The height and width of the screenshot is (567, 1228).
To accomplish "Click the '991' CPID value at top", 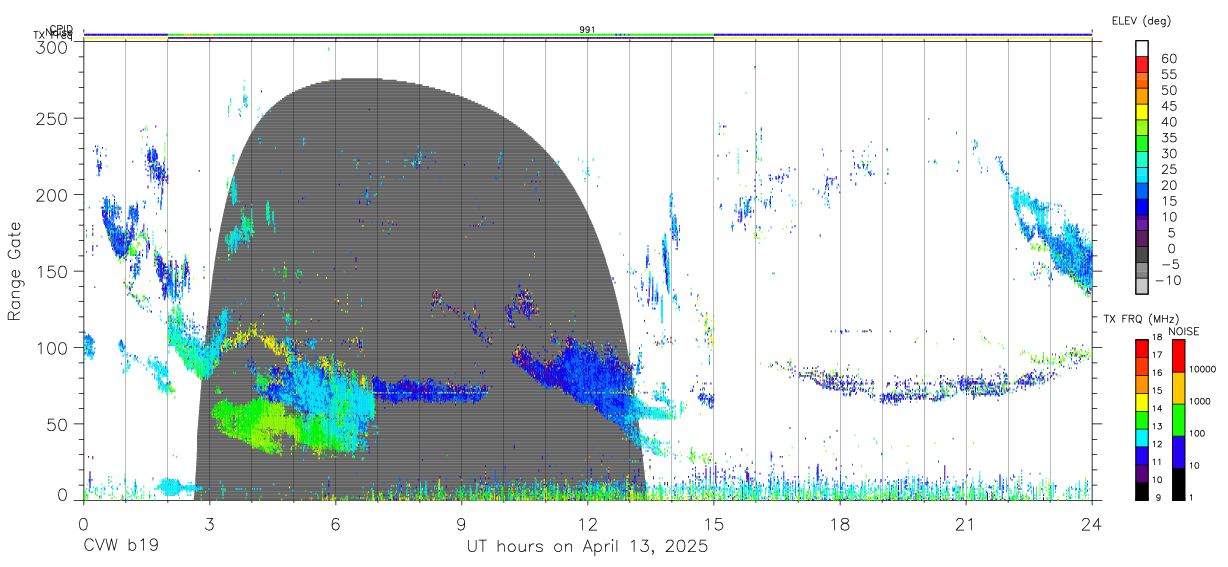I will pyautogui.click(x=587, y=30).
